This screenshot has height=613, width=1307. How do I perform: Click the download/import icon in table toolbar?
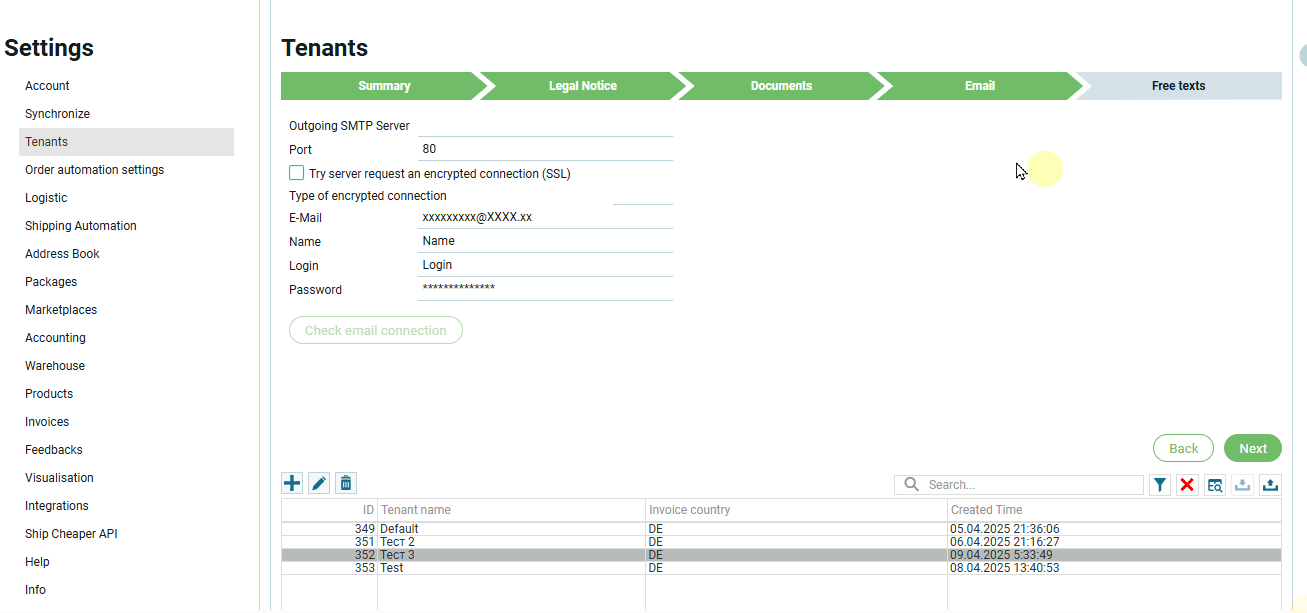tap(1242, 485)
